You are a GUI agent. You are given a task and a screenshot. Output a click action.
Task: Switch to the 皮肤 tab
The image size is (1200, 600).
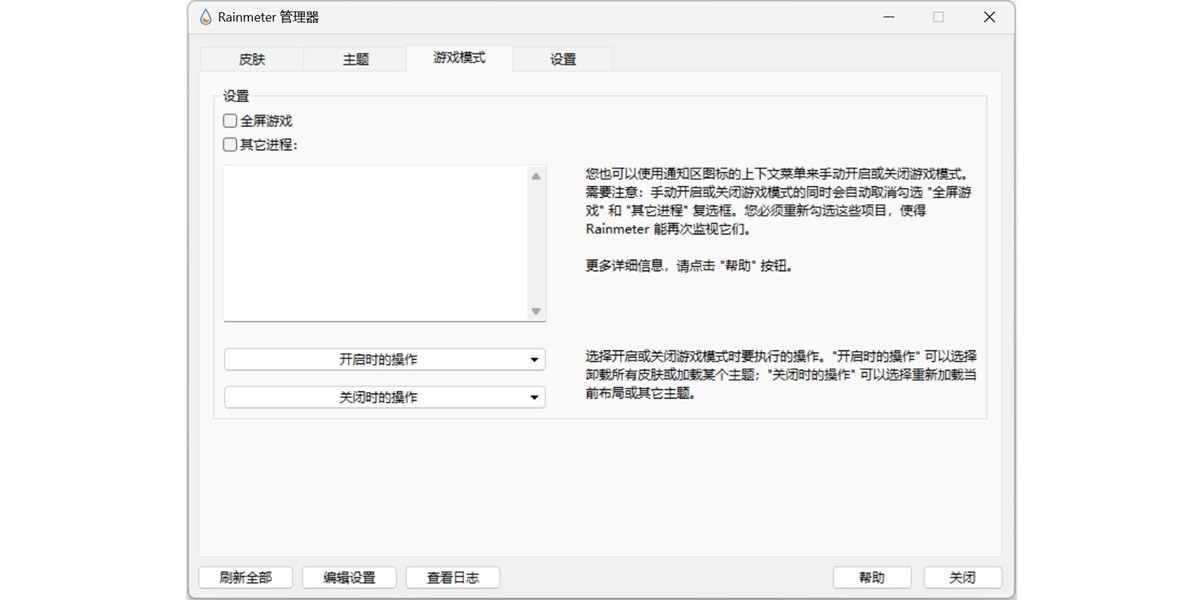tap(252, 59)
